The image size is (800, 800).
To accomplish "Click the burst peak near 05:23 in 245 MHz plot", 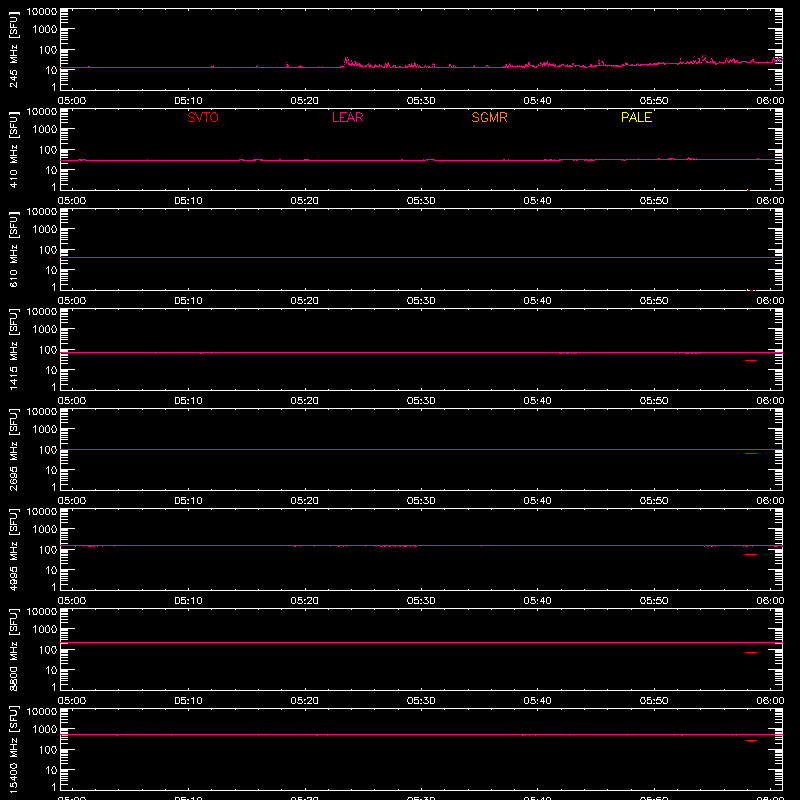I will tap(346, 59).
